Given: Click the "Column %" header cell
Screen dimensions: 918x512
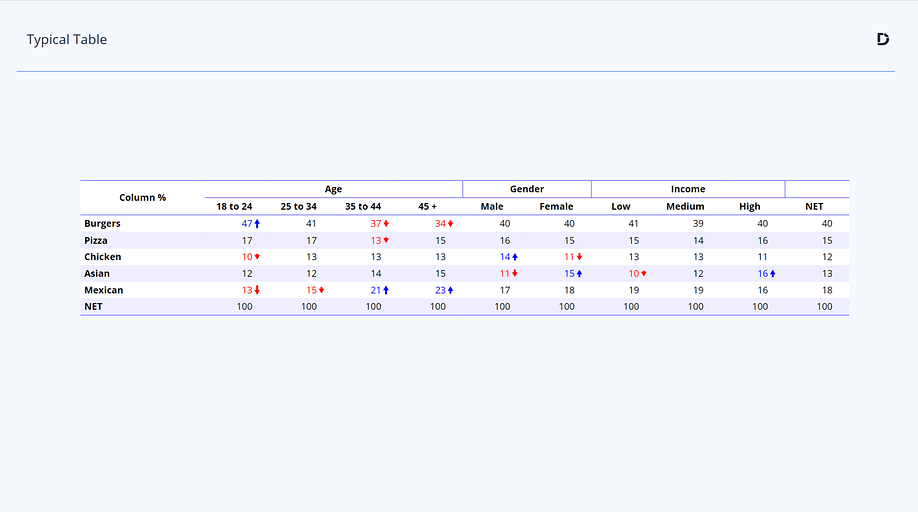Looking at the screenshot, I should tap(142, 197).
